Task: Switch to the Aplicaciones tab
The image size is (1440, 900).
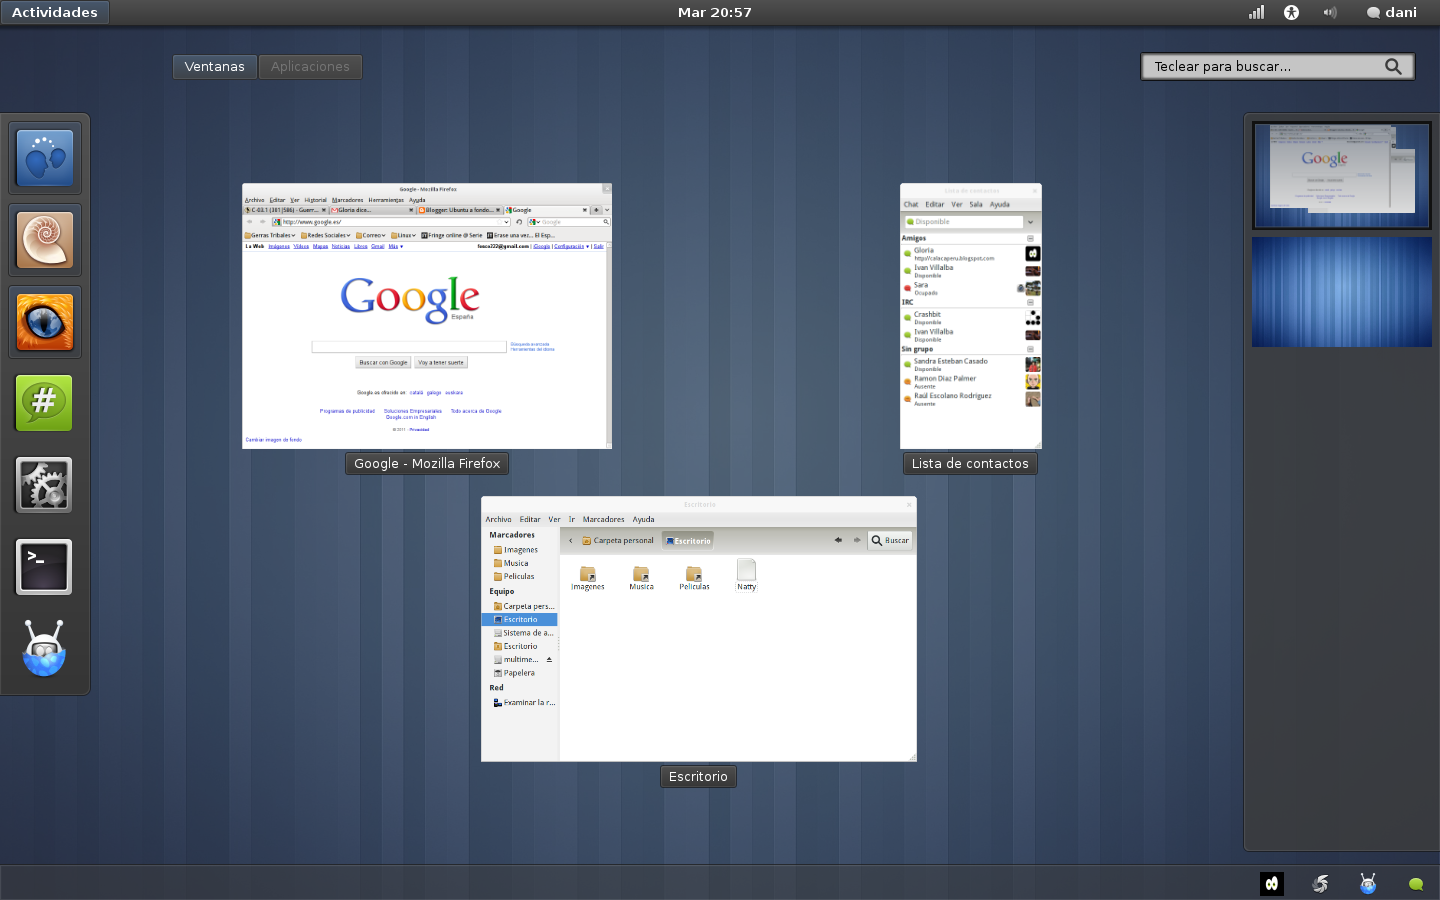Action: coord(310,66)
